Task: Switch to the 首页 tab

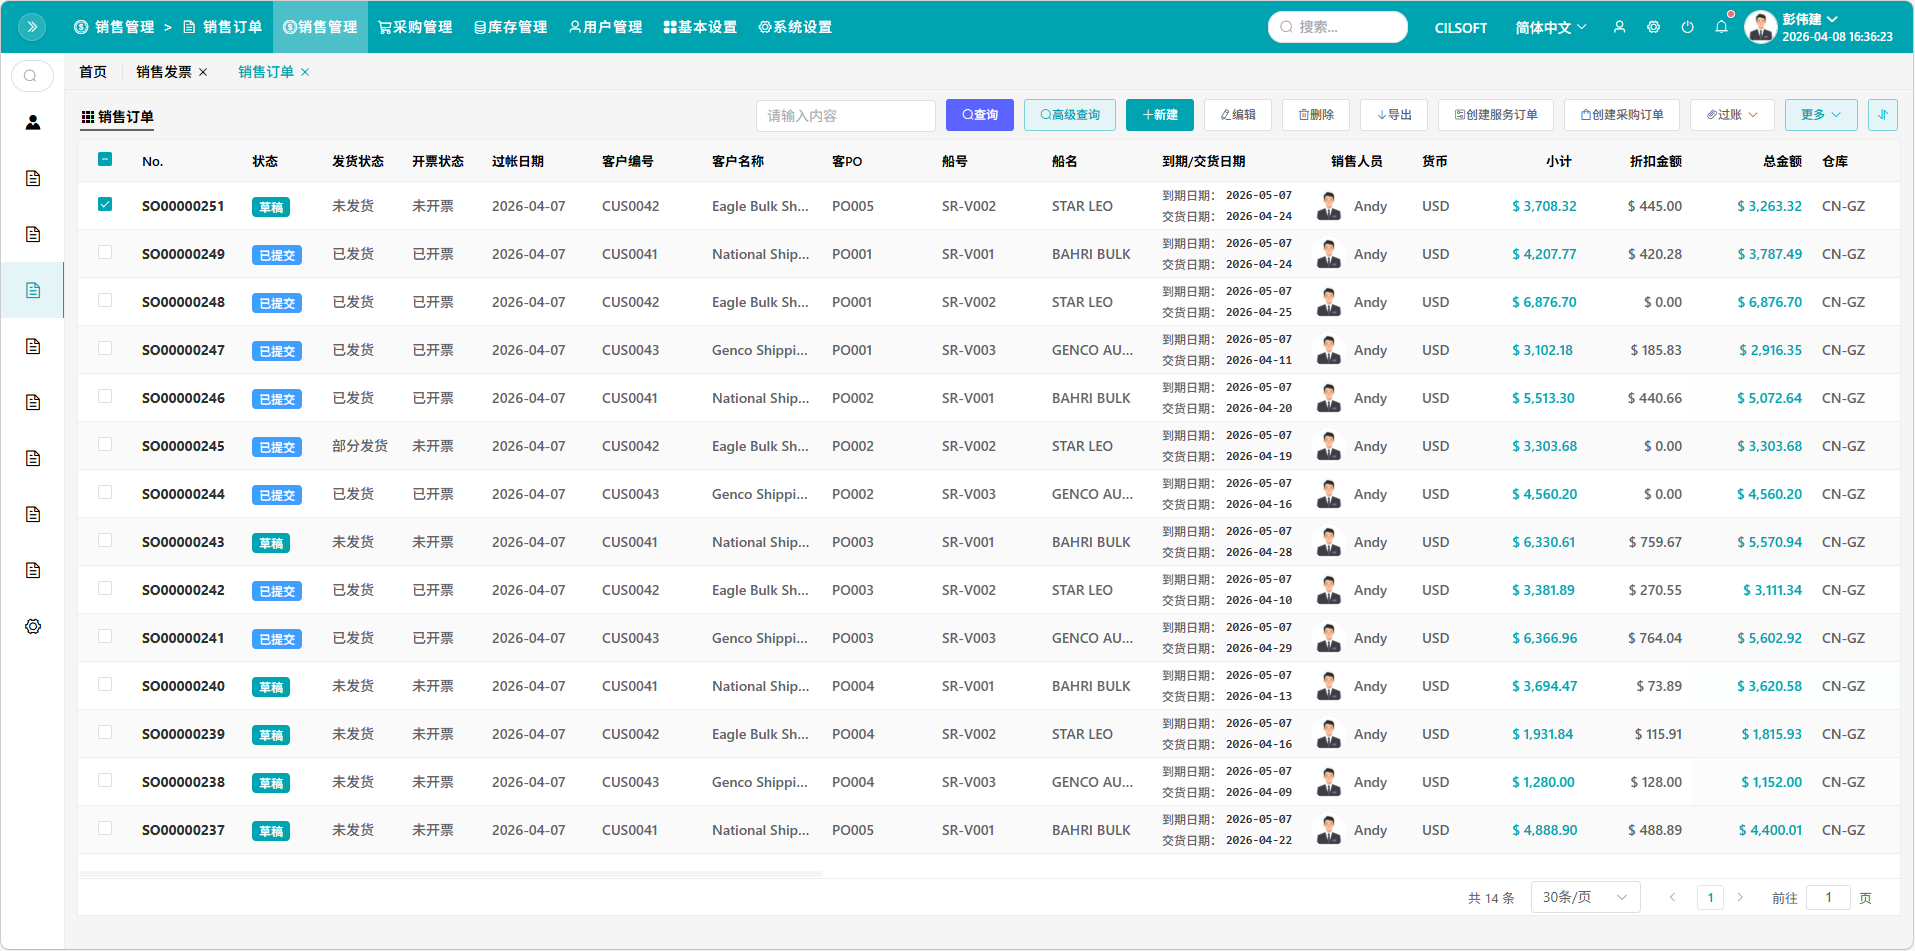Action: [93, 72]
